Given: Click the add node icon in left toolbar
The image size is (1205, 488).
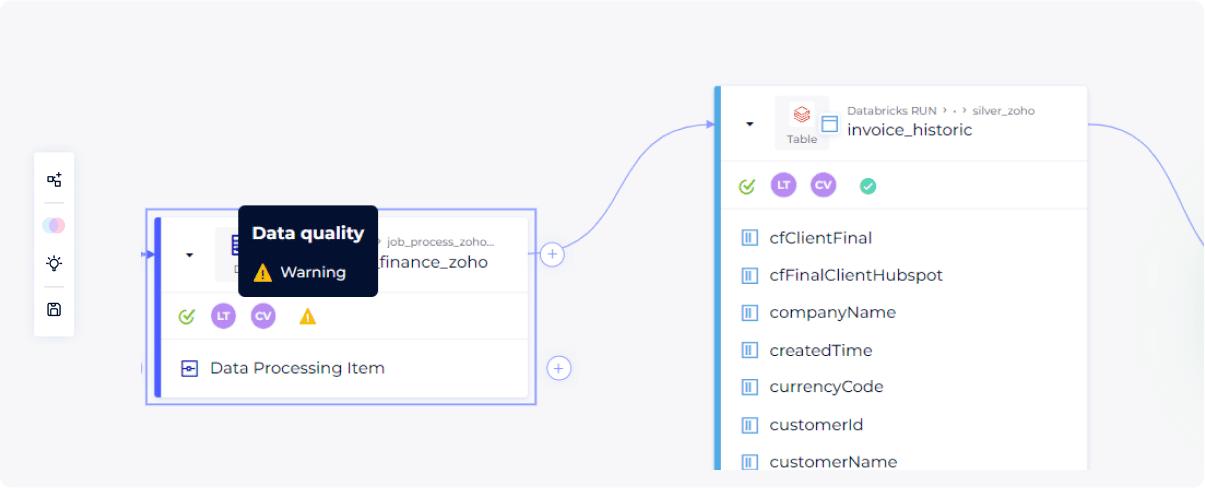Looking at the screenshot, I should pyautogui.click(x=54, y=180).
